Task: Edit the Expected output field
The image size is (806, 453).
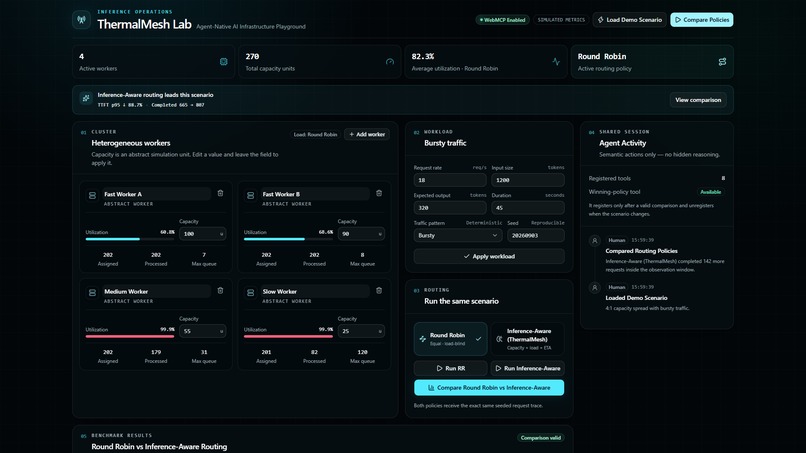Action: coord(450,208)
